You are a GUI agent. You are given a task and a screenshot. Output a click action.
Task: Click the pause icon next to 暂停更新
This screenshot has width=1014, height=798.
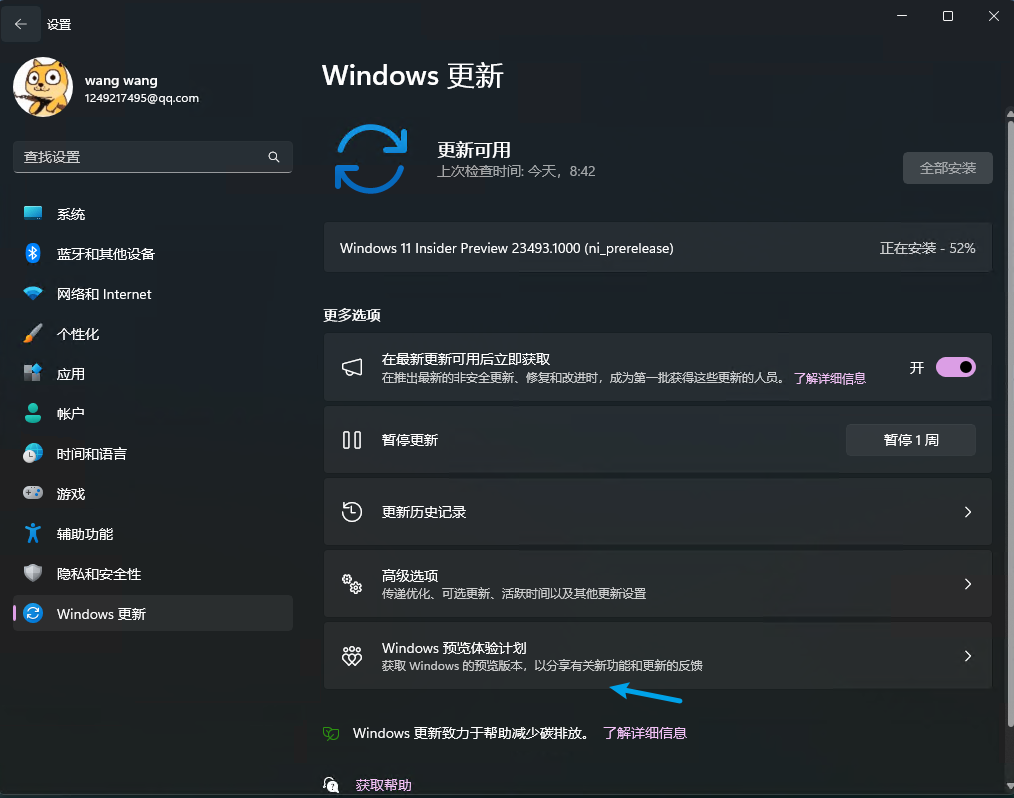(352, 440)
